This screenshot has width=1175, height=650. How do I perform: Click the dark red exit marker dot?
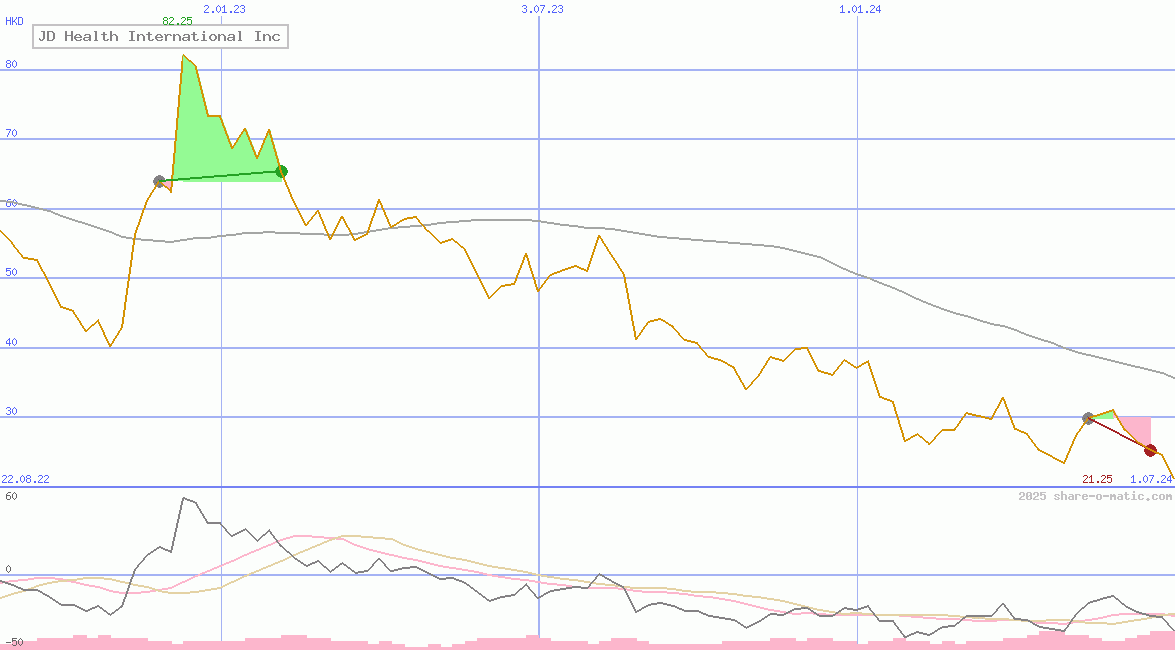(x=1150, y=451)
